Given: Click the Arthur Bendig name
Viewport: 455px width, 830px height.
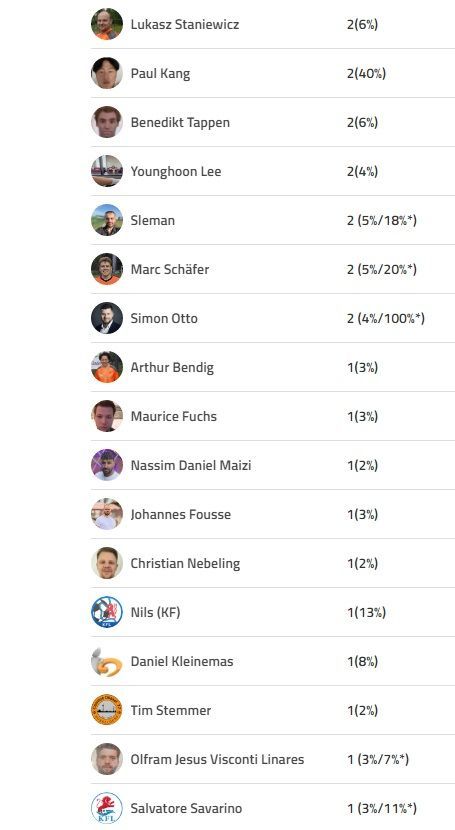Looking at the screenshot, I should pyautogui.click(x=172, y=367).
